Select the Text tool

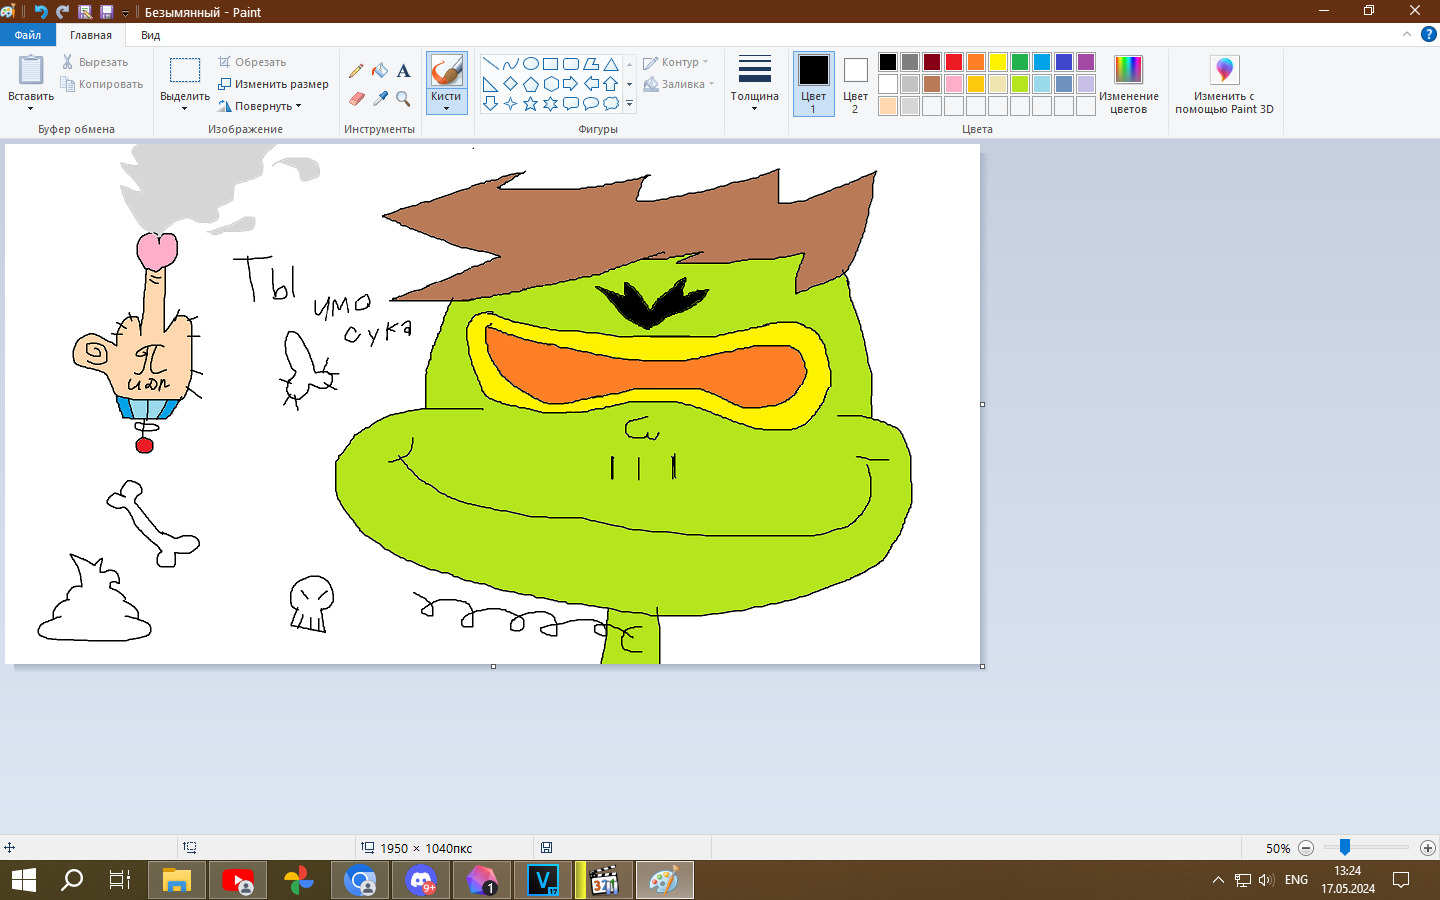(403, 71)
